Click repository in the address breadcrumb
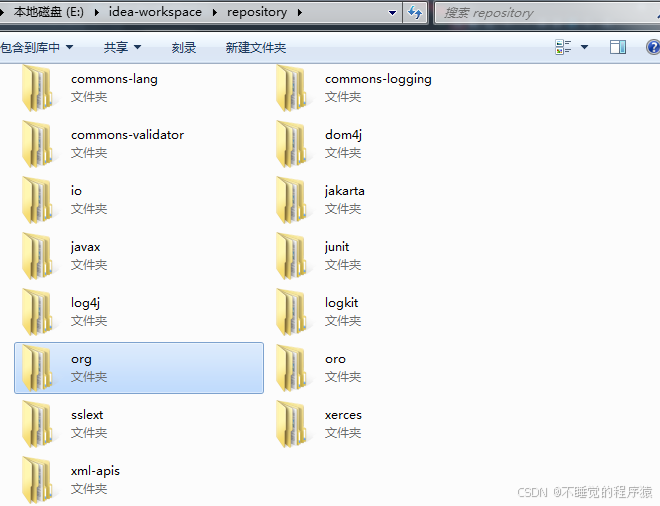 [x=257, y=12]
